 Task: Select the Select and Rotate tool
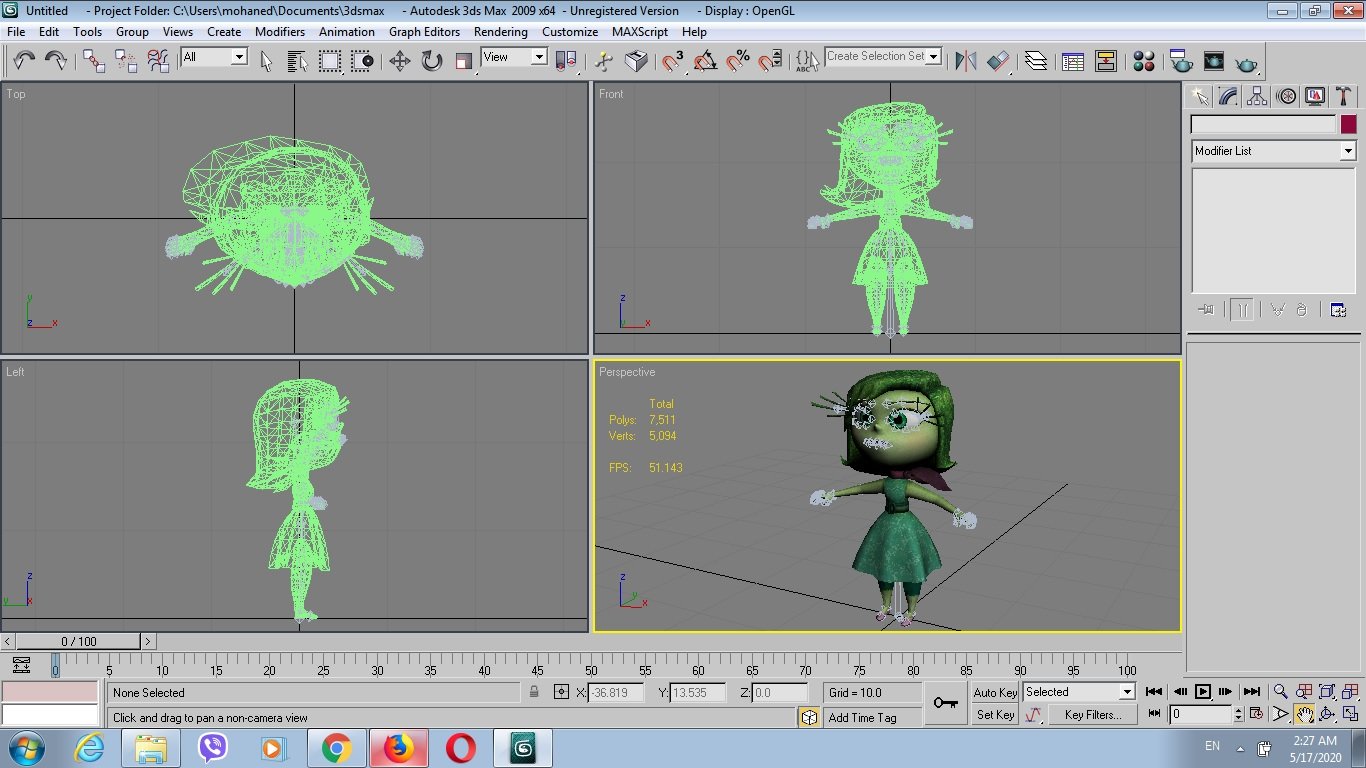pyautogui.click(x=431, y=61)
